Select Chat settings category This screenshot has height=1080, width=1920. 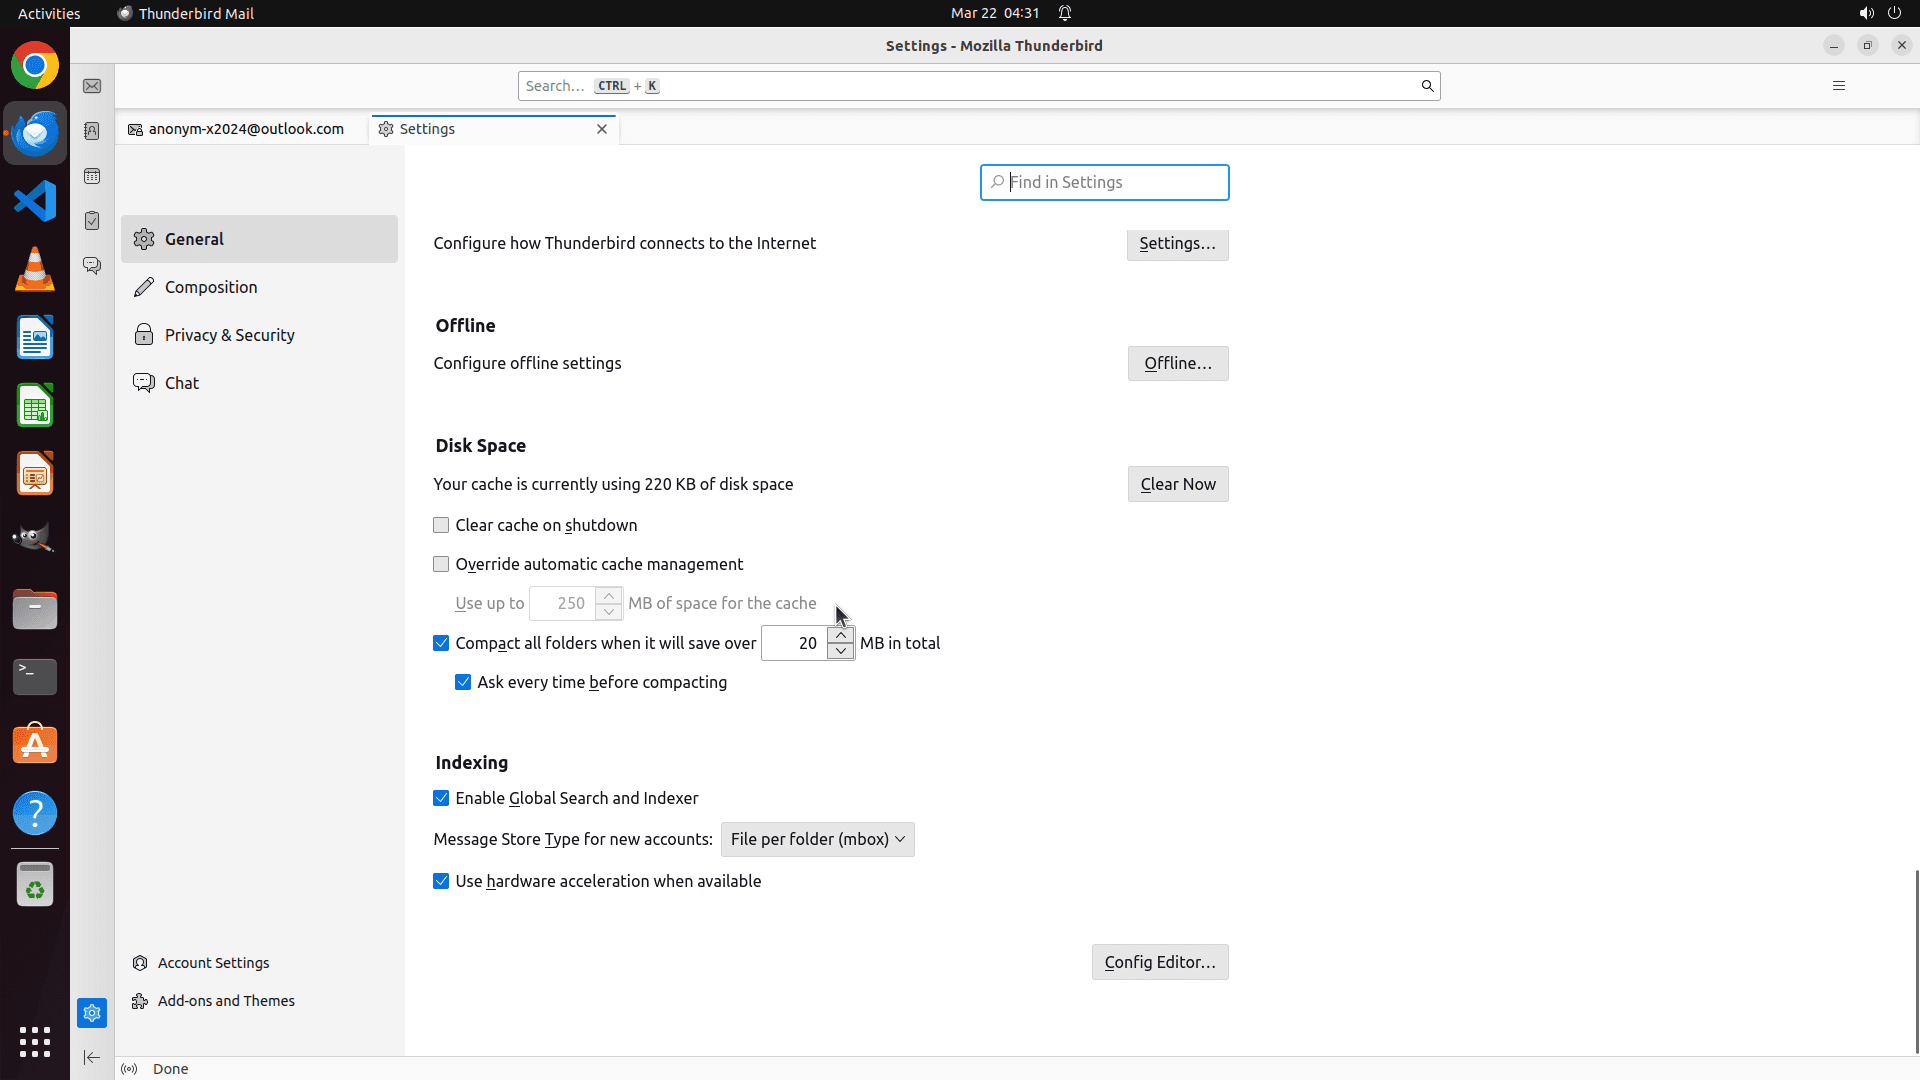pyautogui.click(x=259, y=383)
